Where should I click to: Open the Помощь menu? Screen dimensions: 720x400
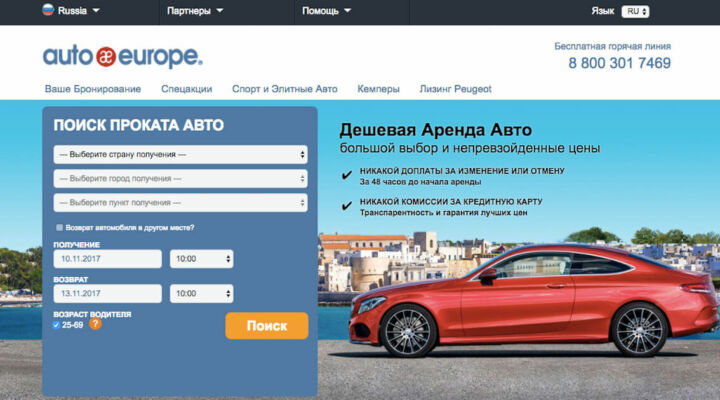coord(327,12)
